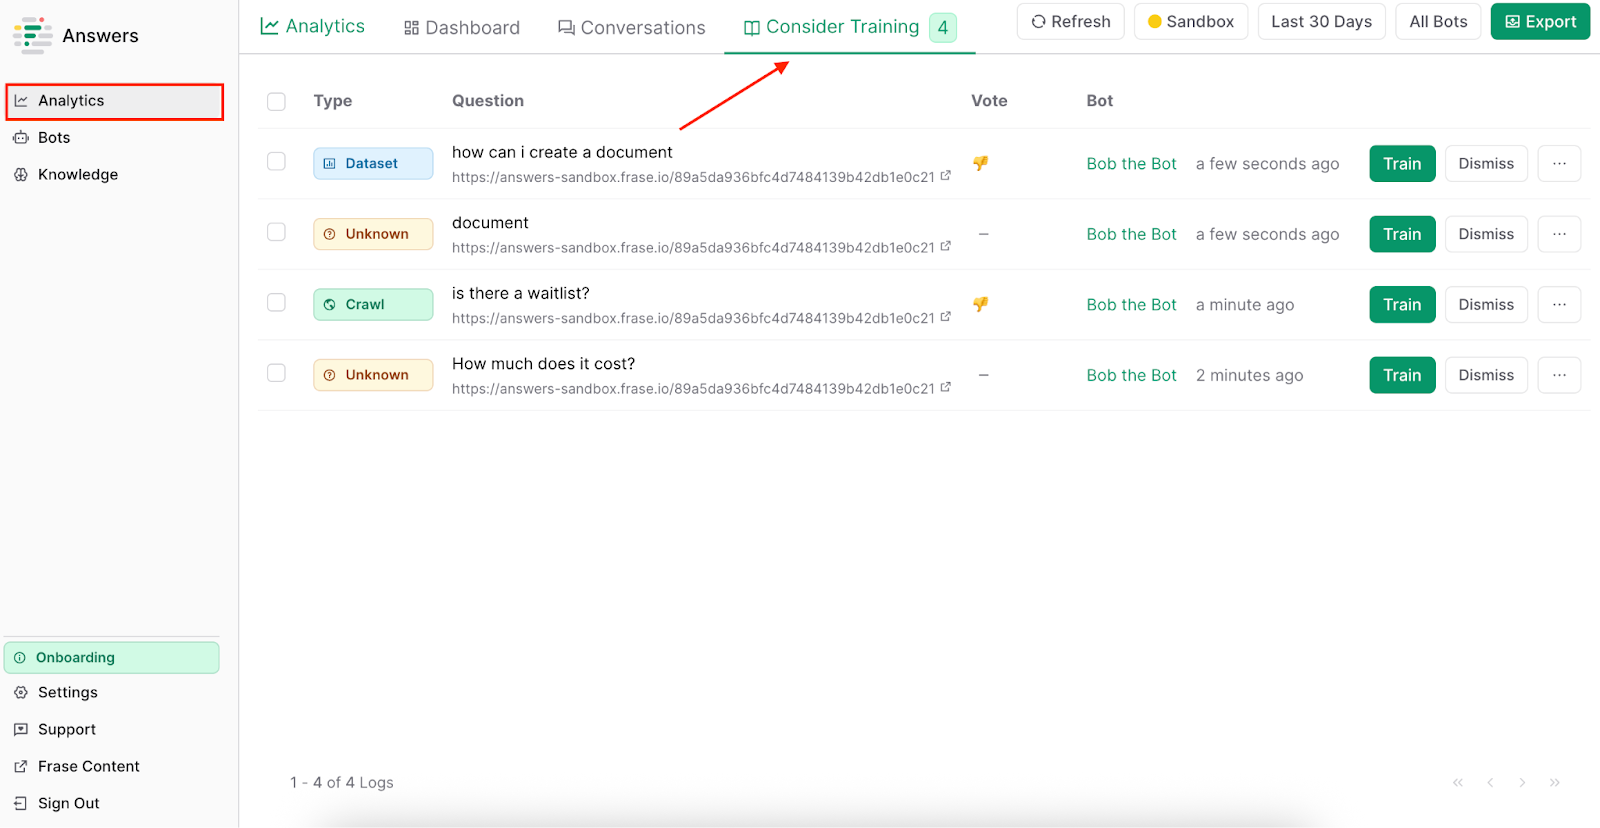
Task: Go to next page arrow in pagination
Action: [x=1522, y=783]
